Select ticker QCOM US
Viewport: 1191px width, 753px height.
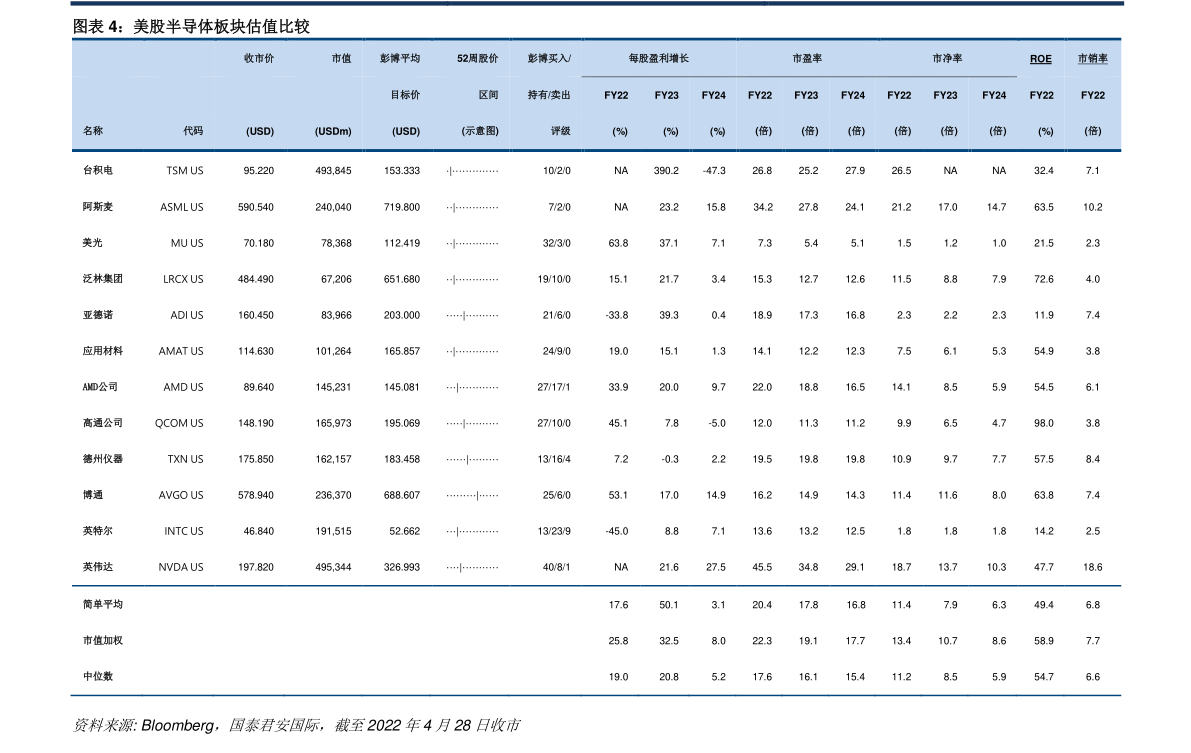pyautogui.click(x=179, y=423)
